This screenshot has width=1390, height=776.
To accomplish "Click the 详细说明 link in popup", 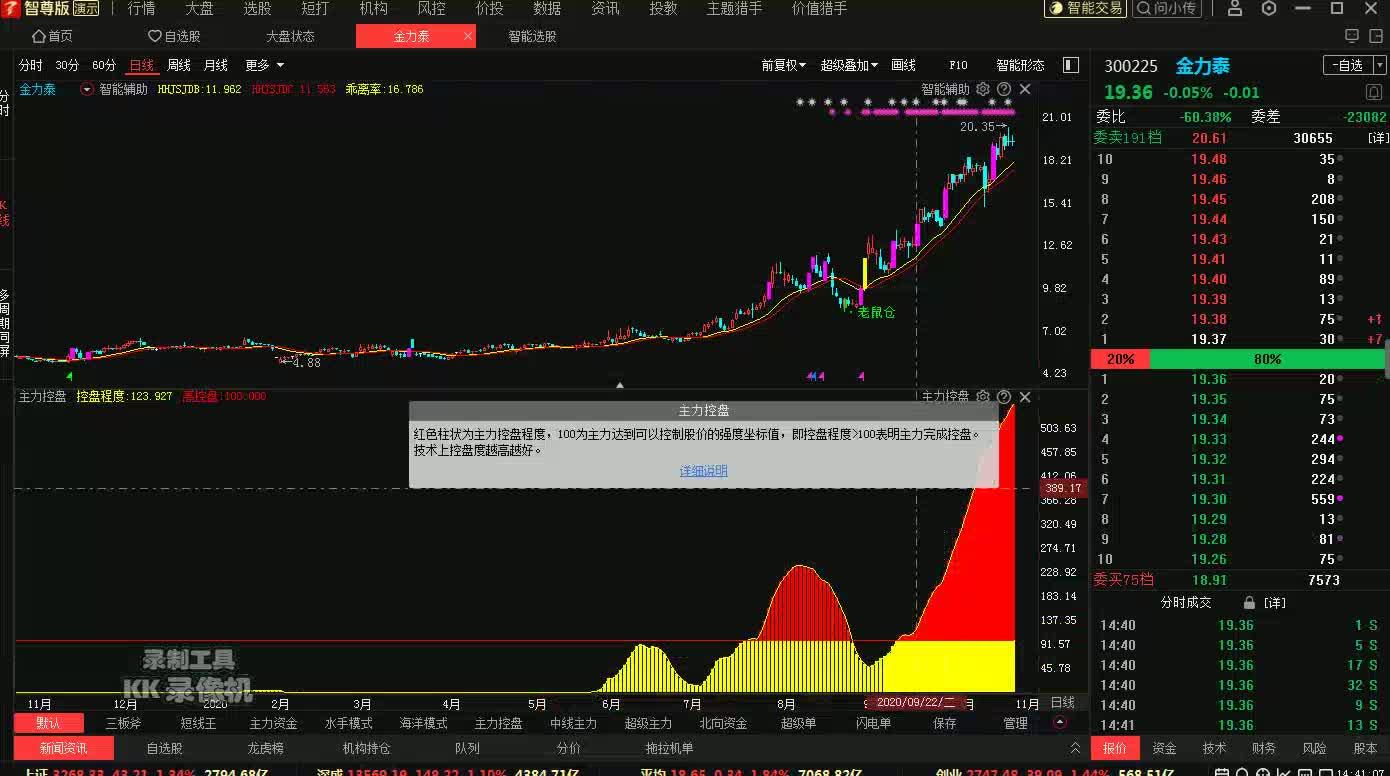I will click(704, 471).
